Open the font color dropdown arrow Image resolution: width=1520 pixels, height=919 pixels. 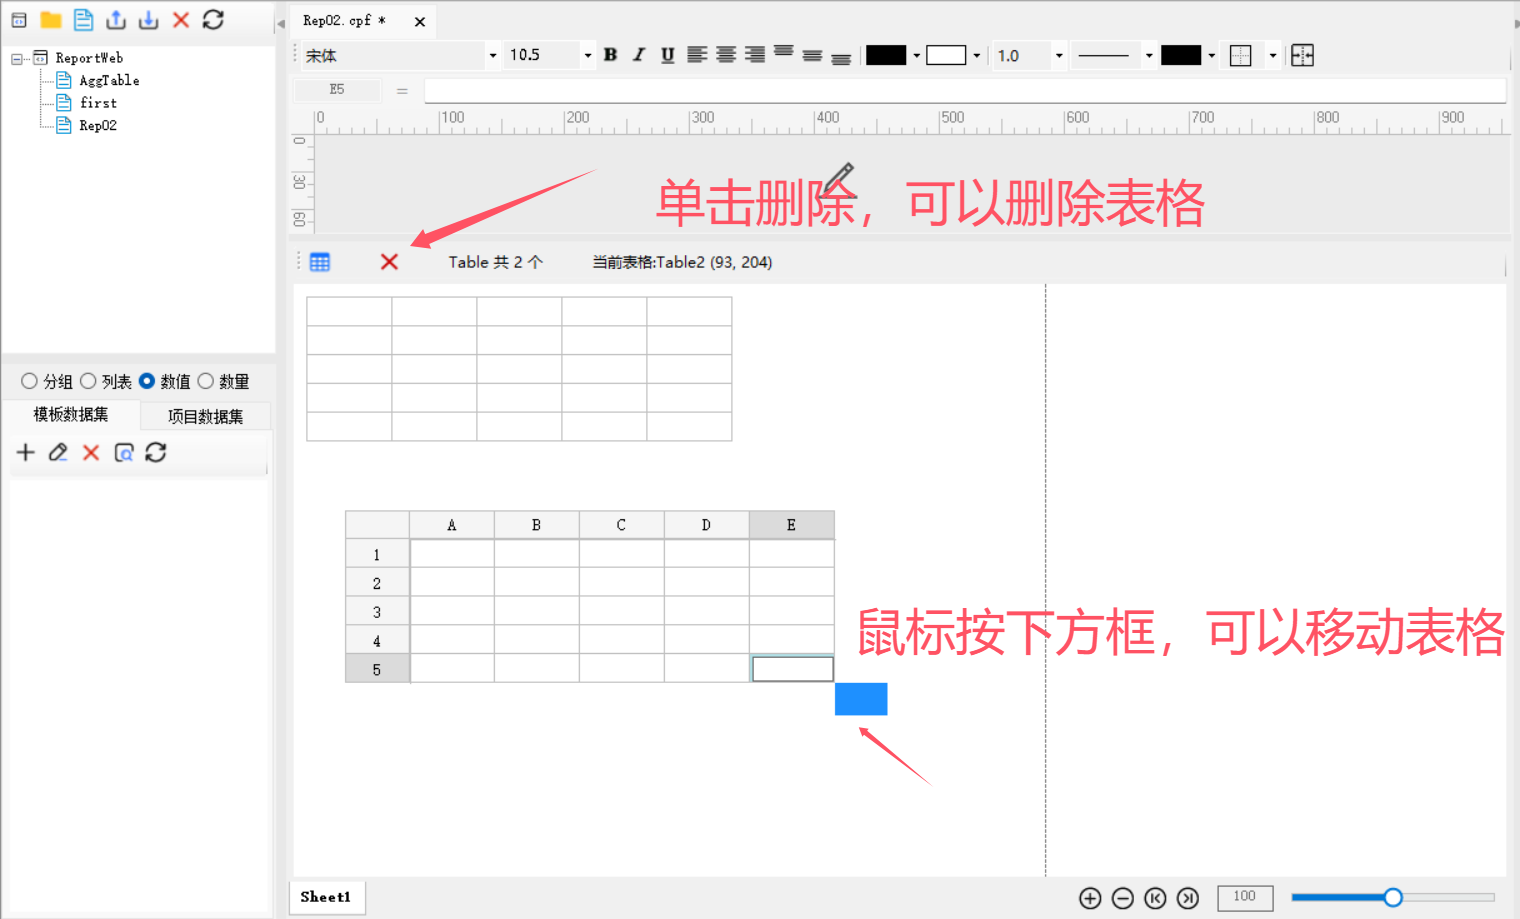pos(917,56)
